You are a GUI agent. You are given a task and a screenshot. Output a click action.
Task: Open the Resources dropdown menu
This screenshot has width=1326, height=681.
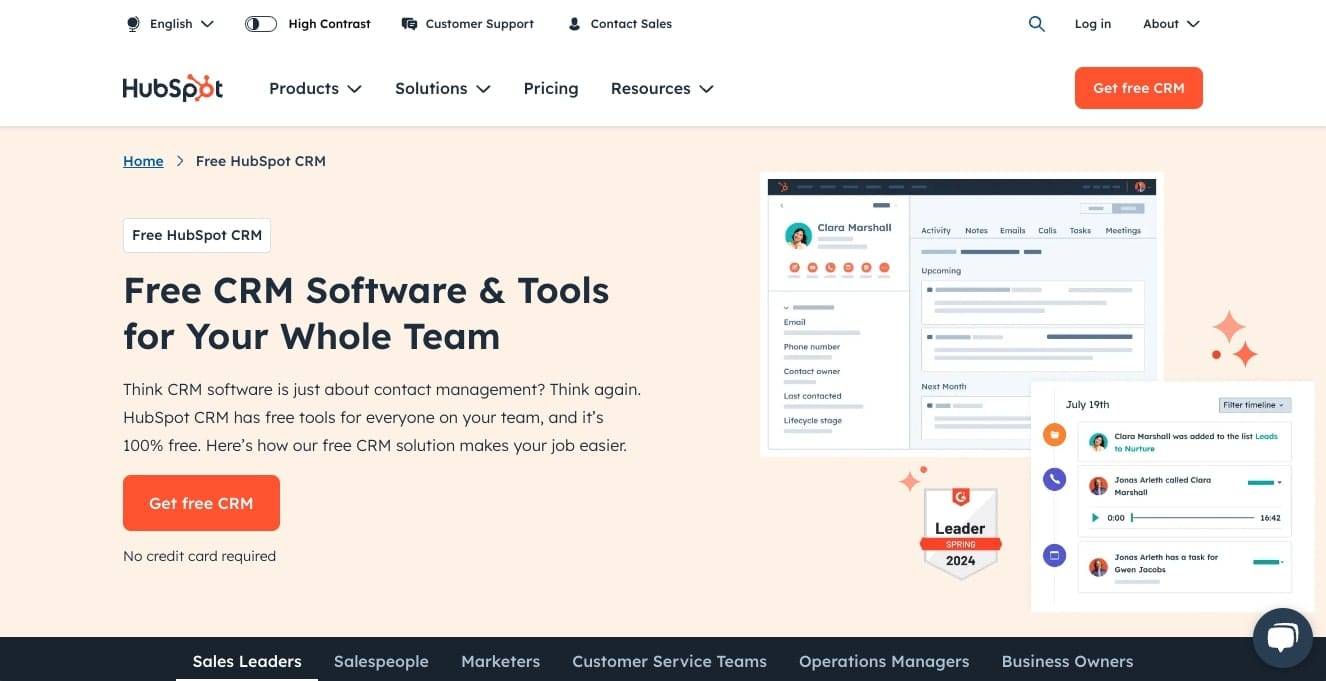(x=662, y=88)
